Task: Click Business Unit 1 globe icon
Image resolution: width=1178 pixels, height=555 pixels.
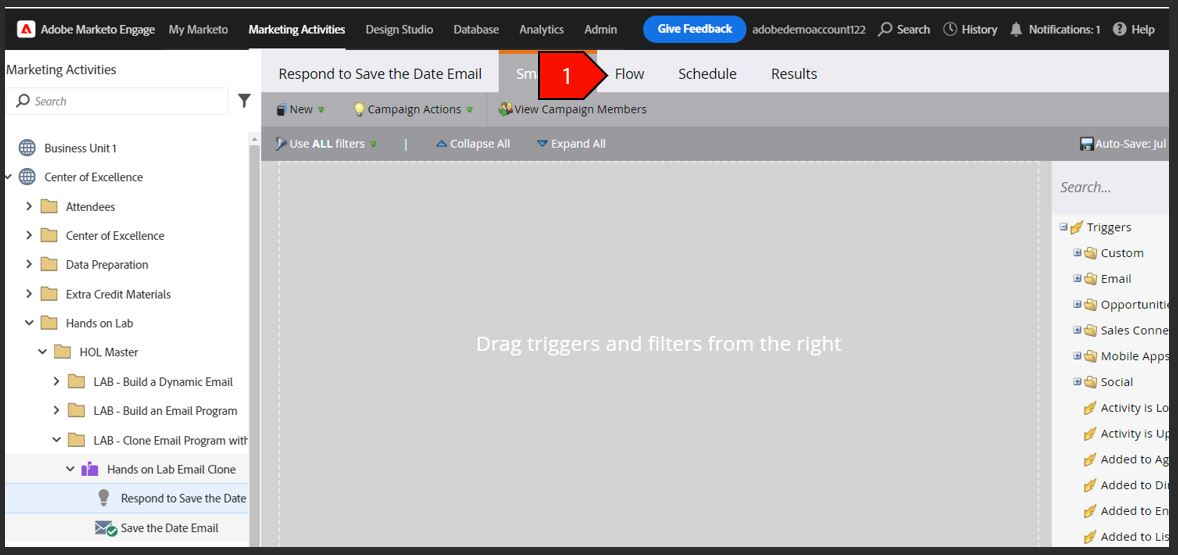Action: tap(27, 148)
